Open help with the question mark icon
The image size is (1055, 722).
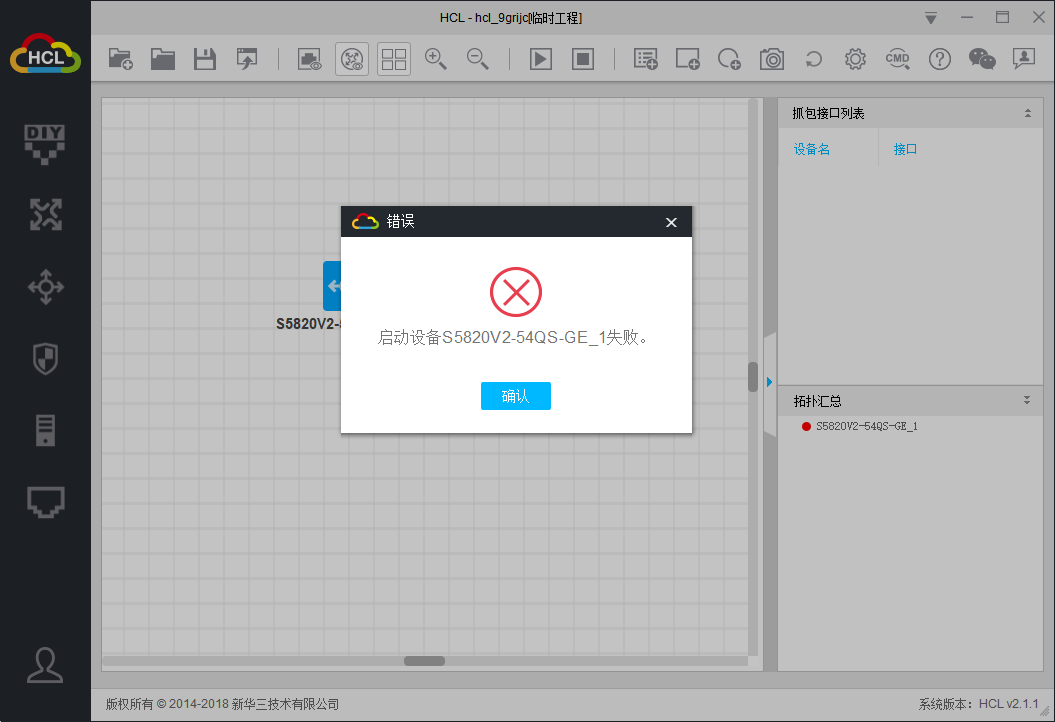click(x=939, y=59)
